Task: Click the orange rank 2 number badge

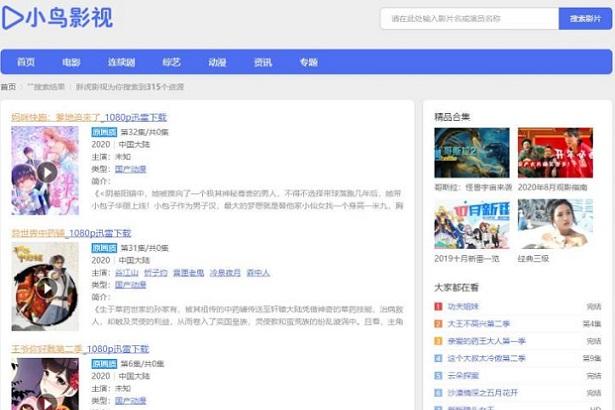Action: point(439,324)
